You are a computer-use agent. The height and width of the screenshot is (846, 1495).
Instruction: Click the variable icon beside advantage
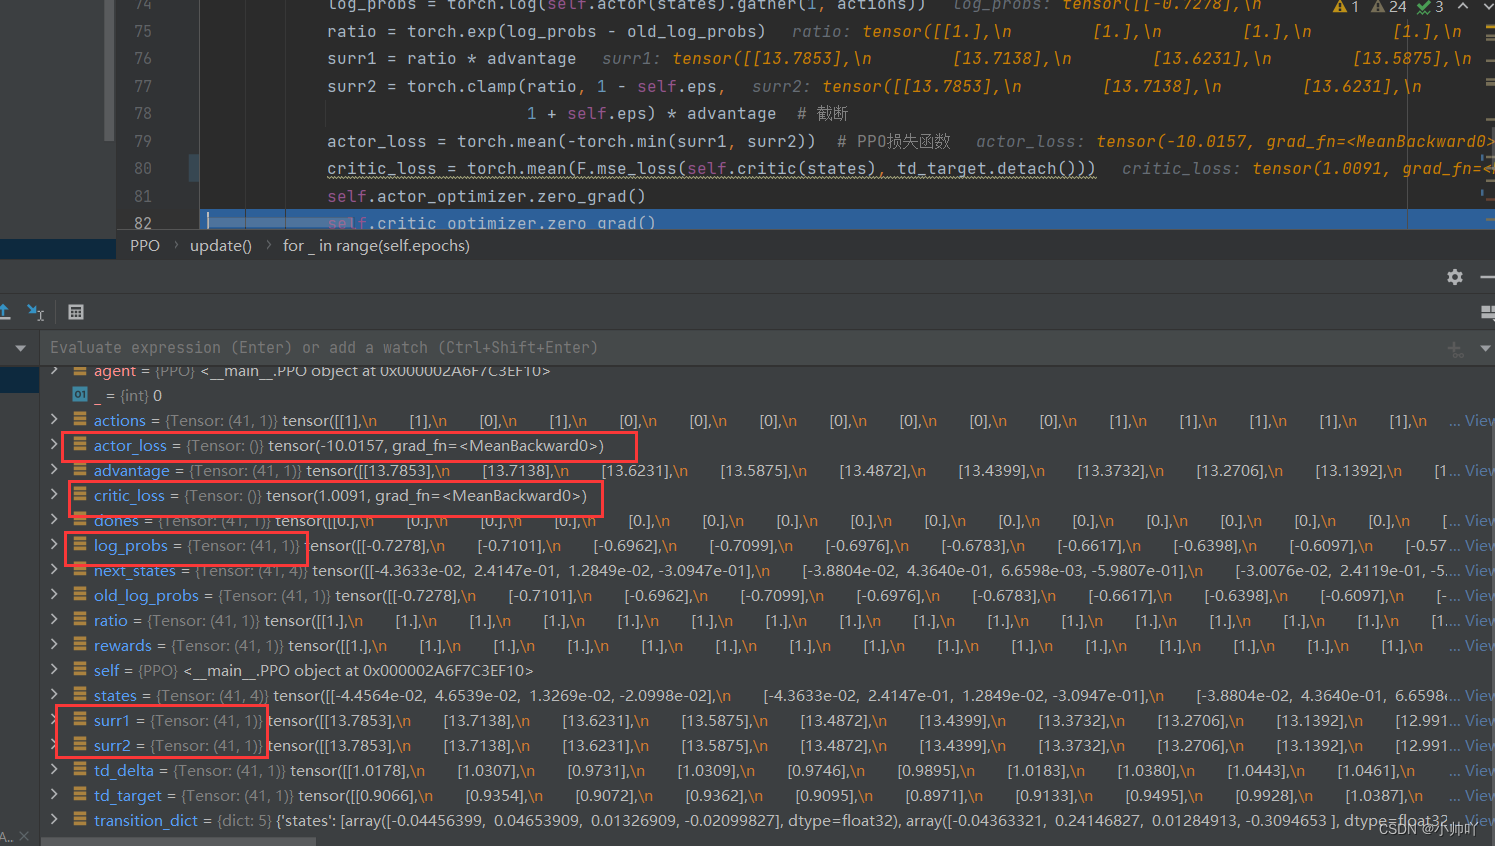click(80, 470)
